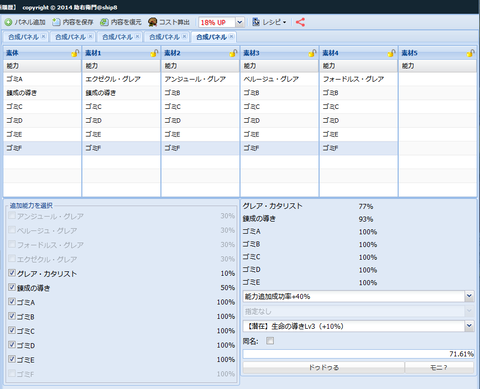Close the first 合成パネル tab
480x389 pixels.
(x=43, y=36)
